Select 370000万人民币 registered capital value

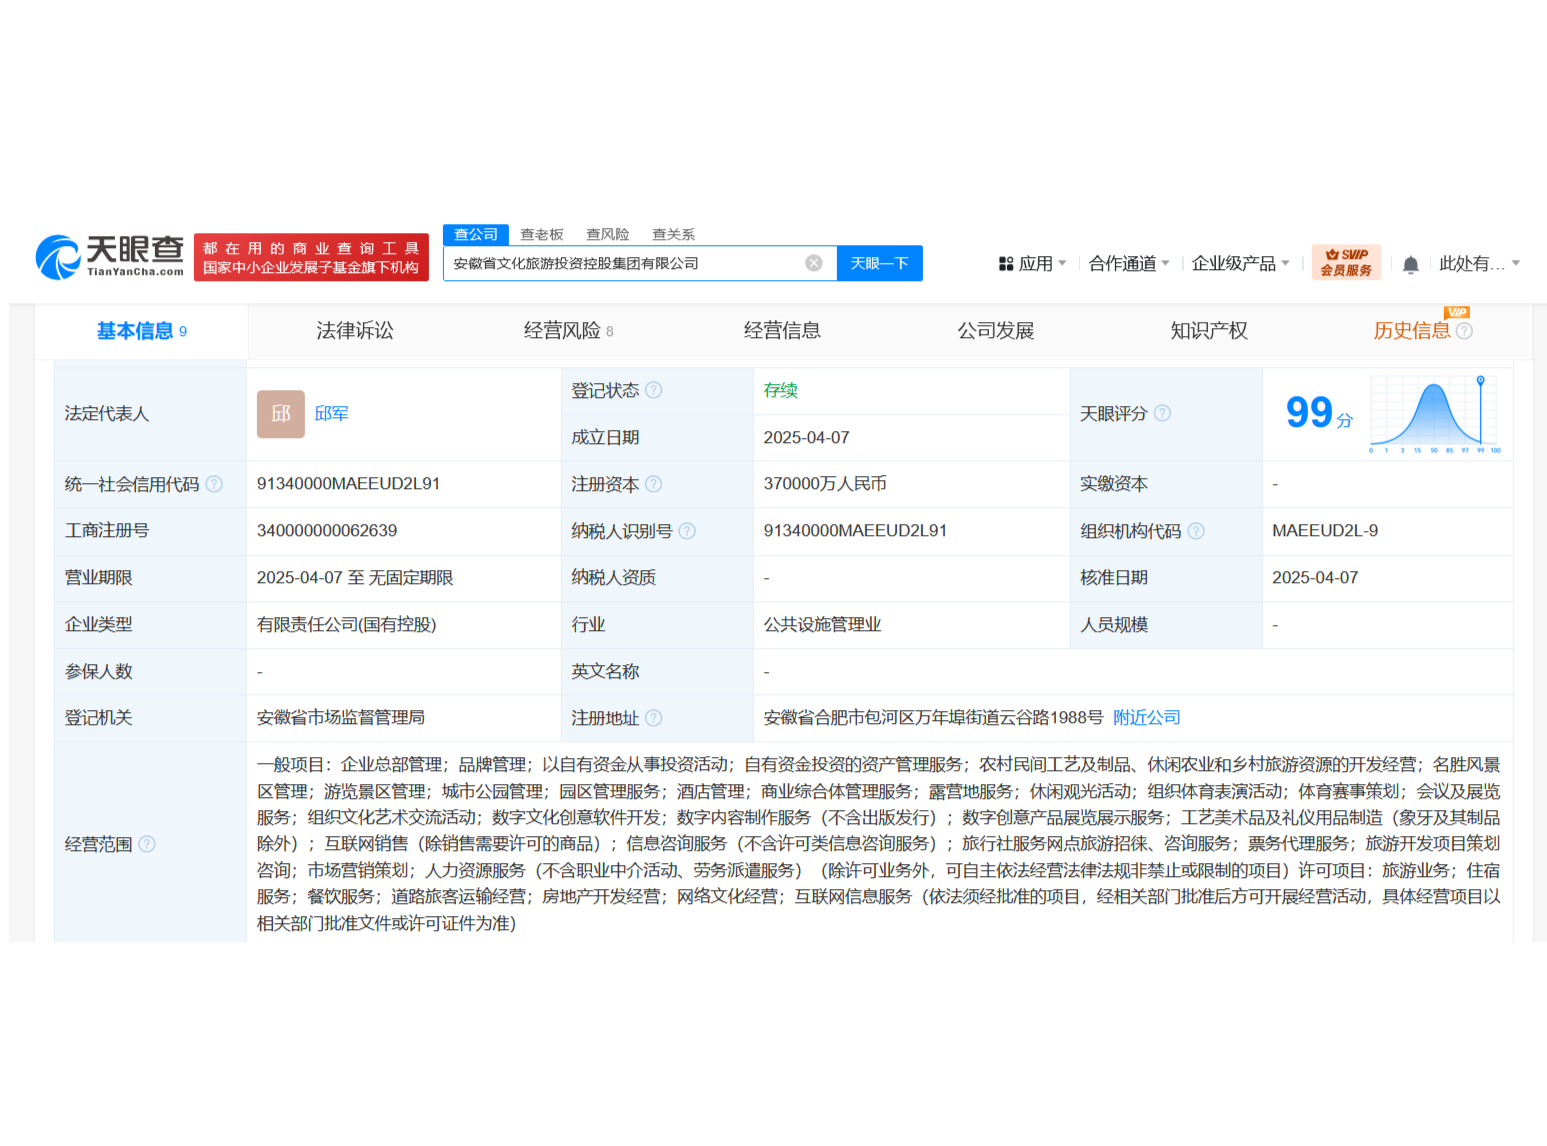tap(825, 484)
